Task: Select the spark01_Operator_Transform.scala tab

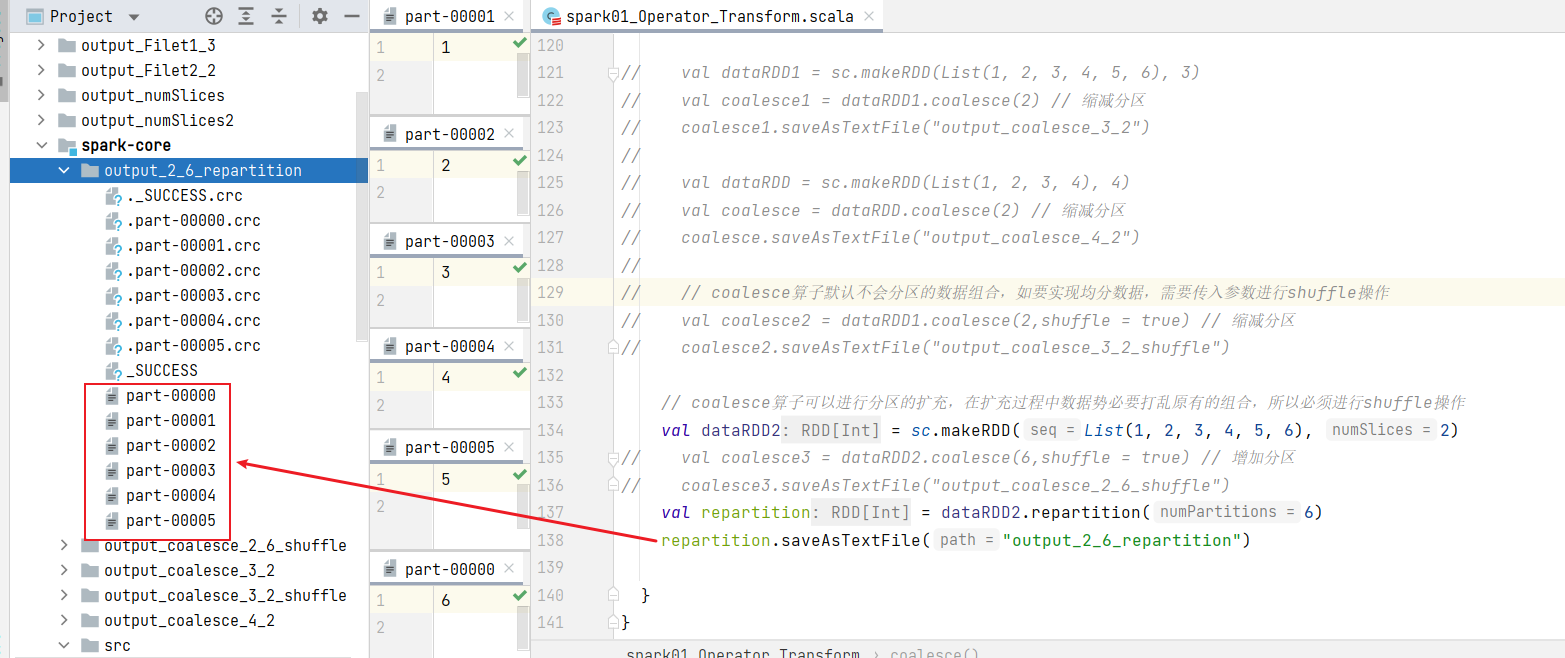Action: point(709,17)
